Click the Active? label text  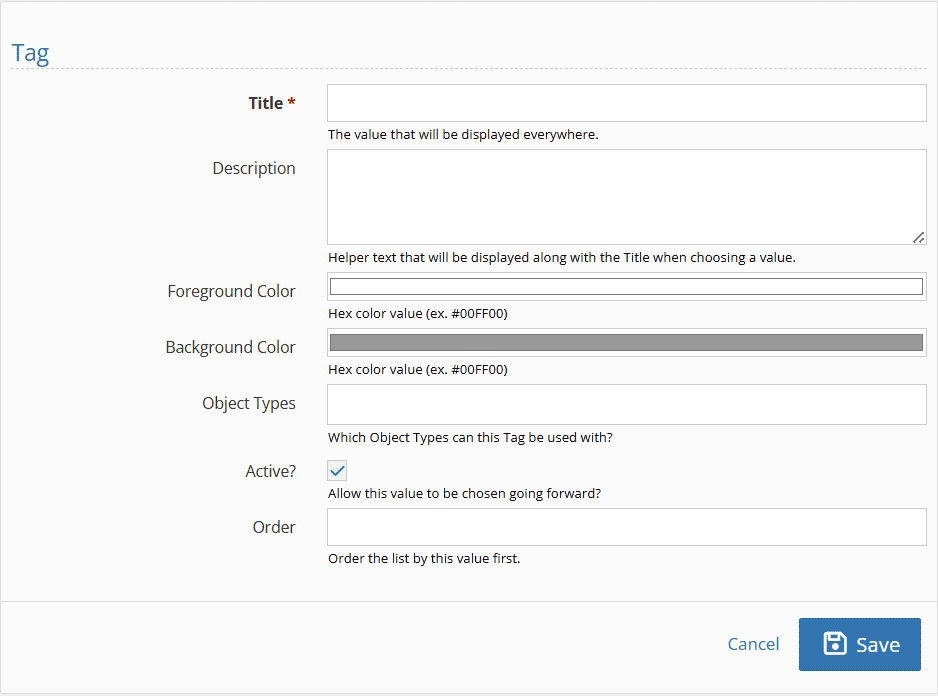[270, 471]
